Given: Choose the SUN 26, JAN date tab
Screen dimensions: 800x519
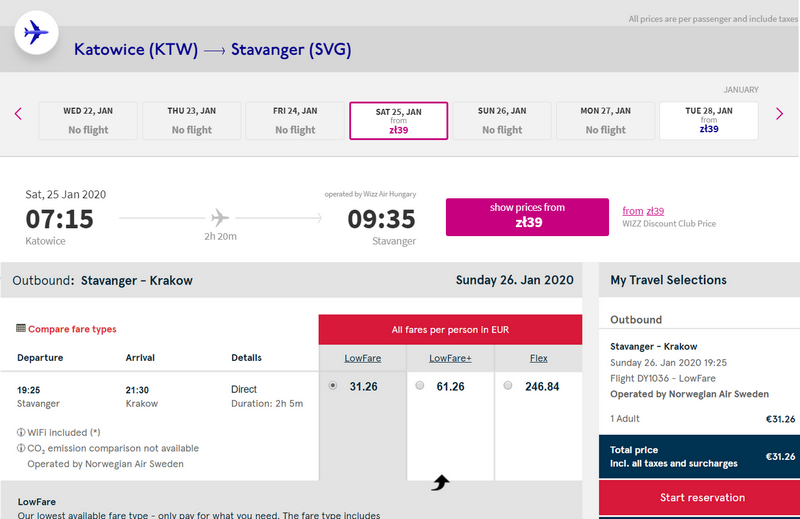Looking at the screenshot, I should click(502, 120).
